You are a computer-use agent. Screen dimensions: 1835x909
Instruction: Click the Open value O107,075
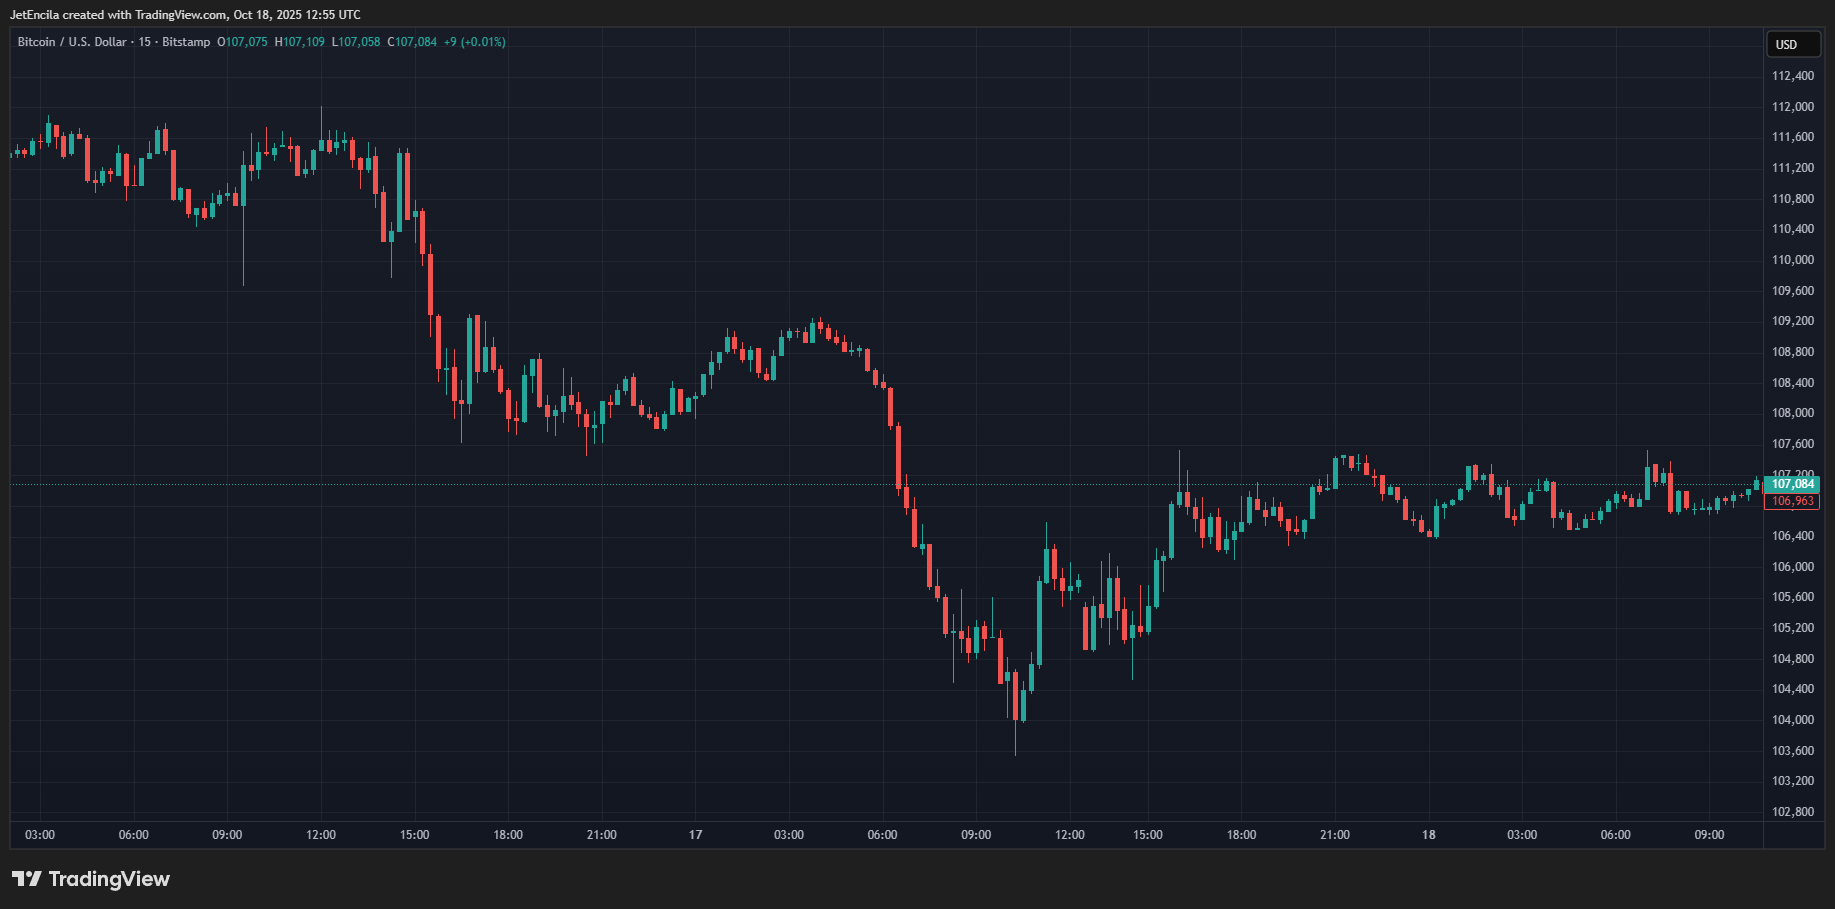(x=243, y=42)
